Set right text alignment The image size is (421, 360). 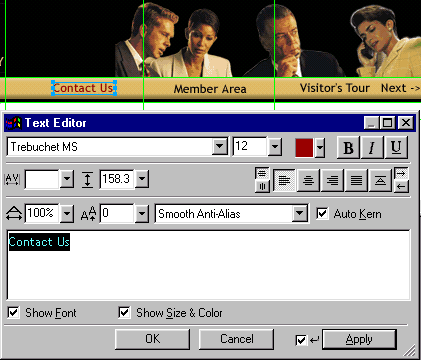tap(332, 180)
